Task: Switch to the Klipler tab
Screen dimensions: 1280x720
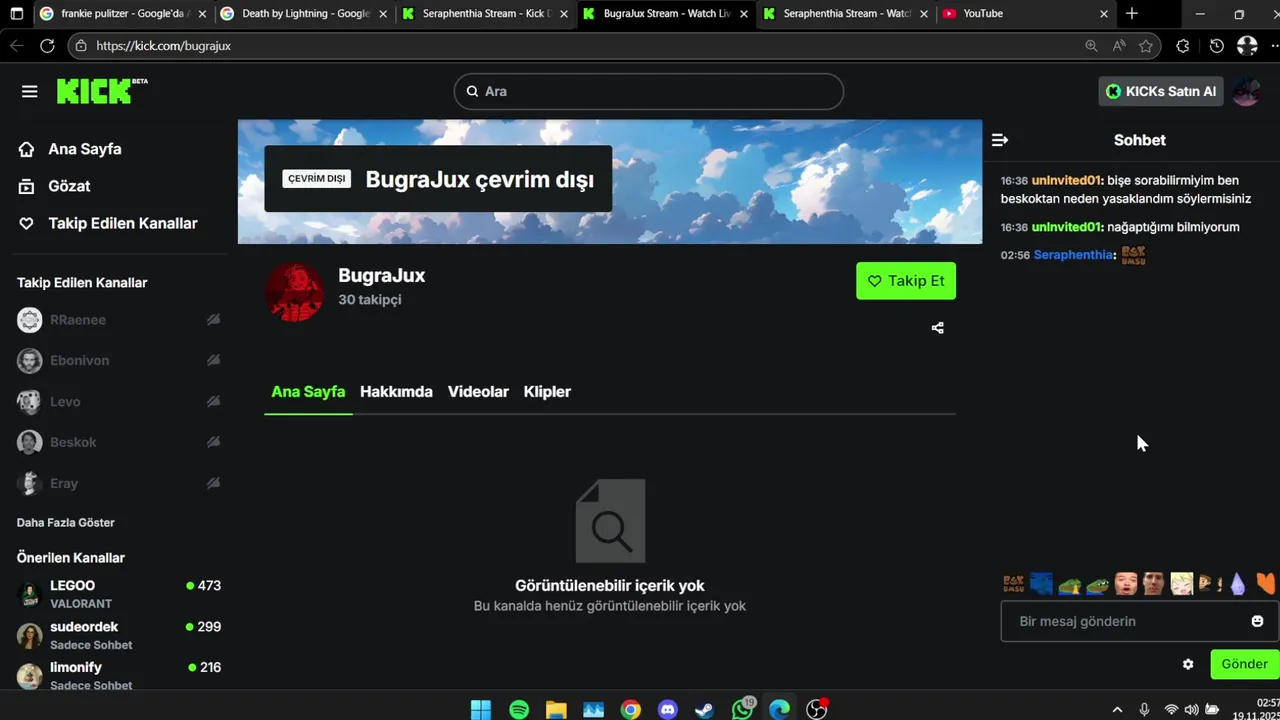Action: [547, 392]
